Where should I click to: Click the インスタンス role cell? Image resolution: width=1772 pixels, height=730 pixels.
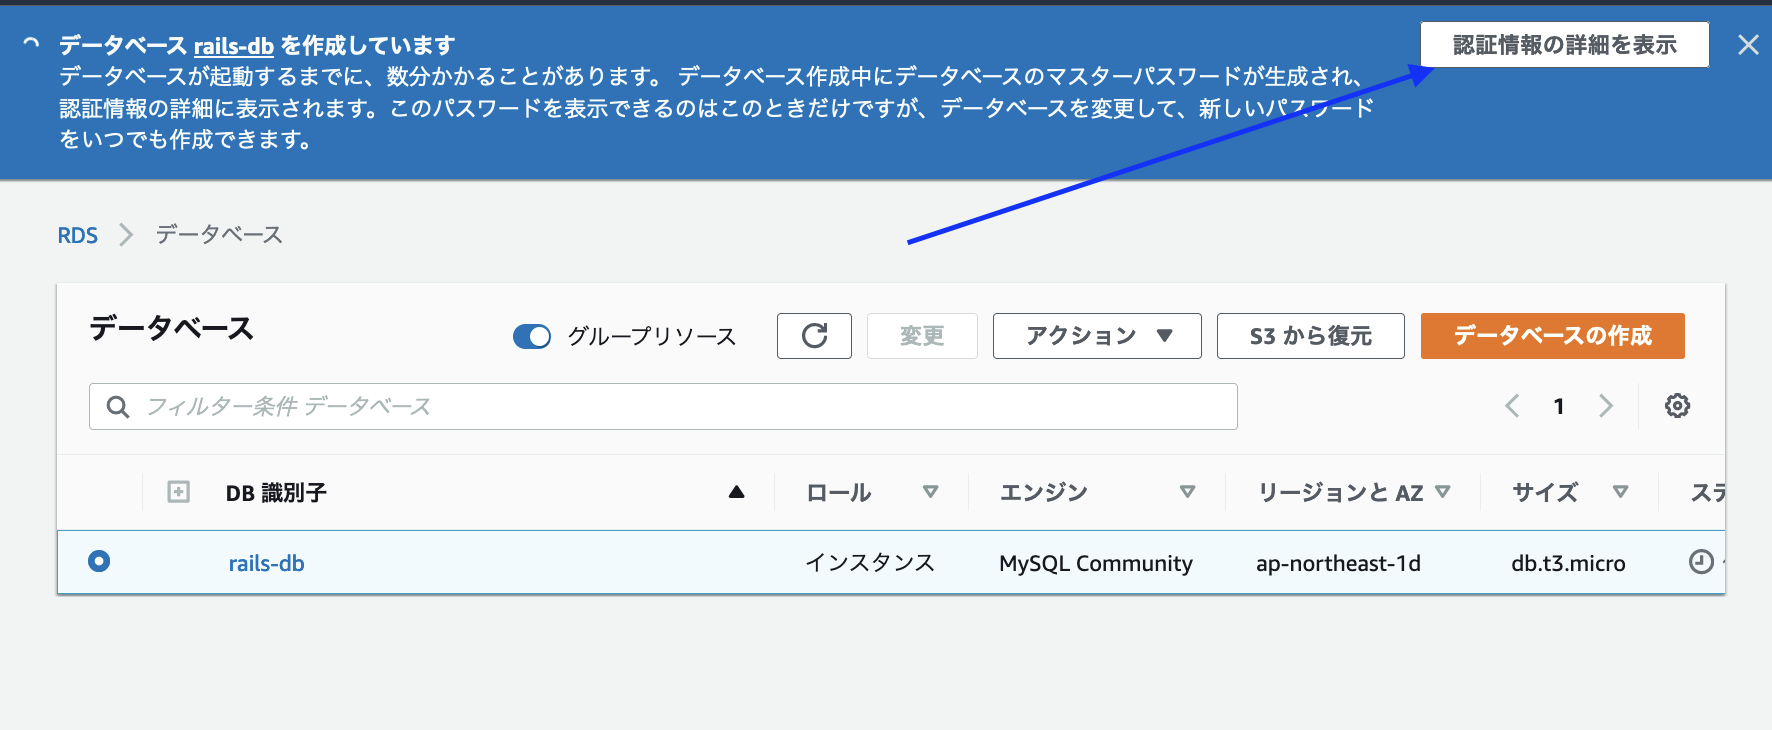(x=870, y=563)
